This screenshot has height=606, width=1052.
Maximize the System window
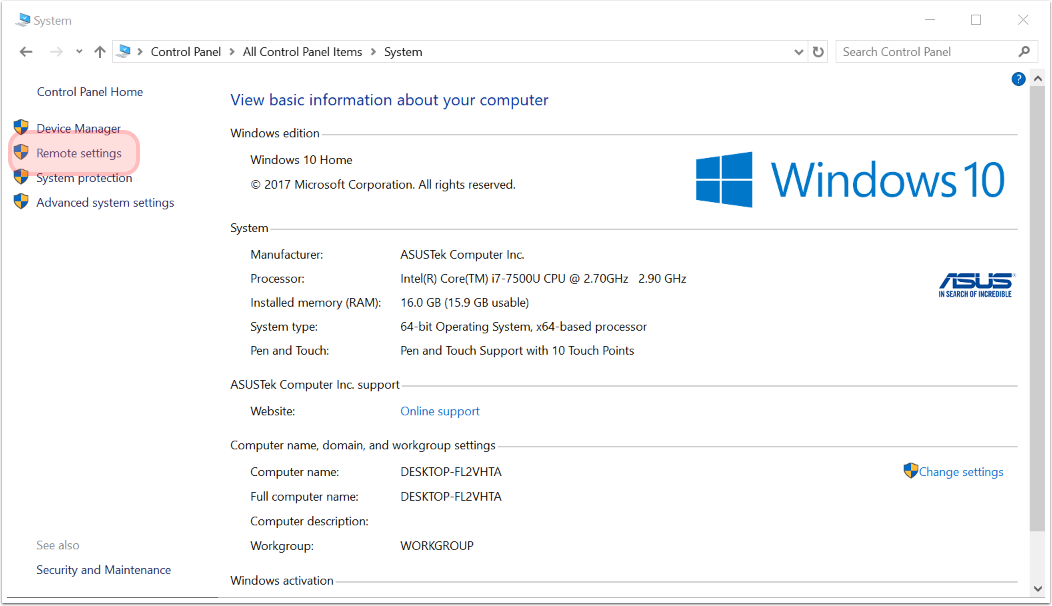tap(976, 20)
